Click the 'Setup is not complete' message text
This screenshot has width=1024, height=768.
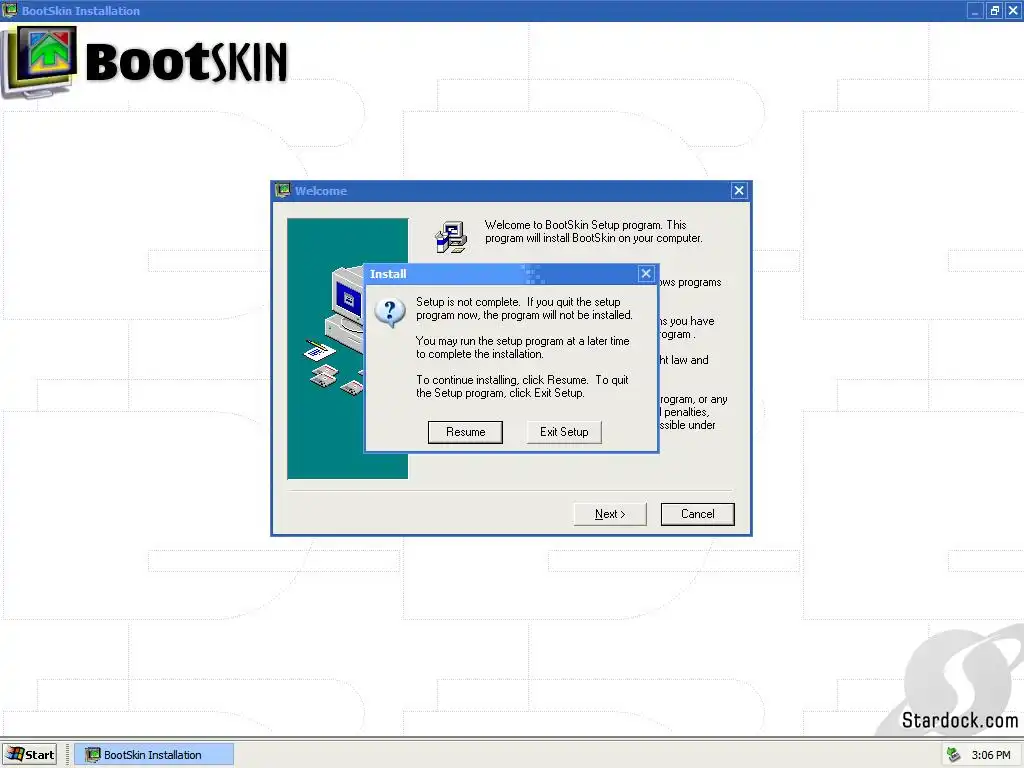524,308
